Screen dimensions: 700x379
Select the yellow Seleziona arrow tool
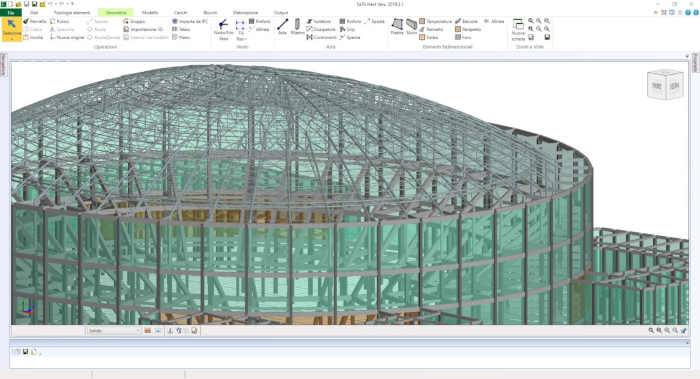[x=12, y=27]
